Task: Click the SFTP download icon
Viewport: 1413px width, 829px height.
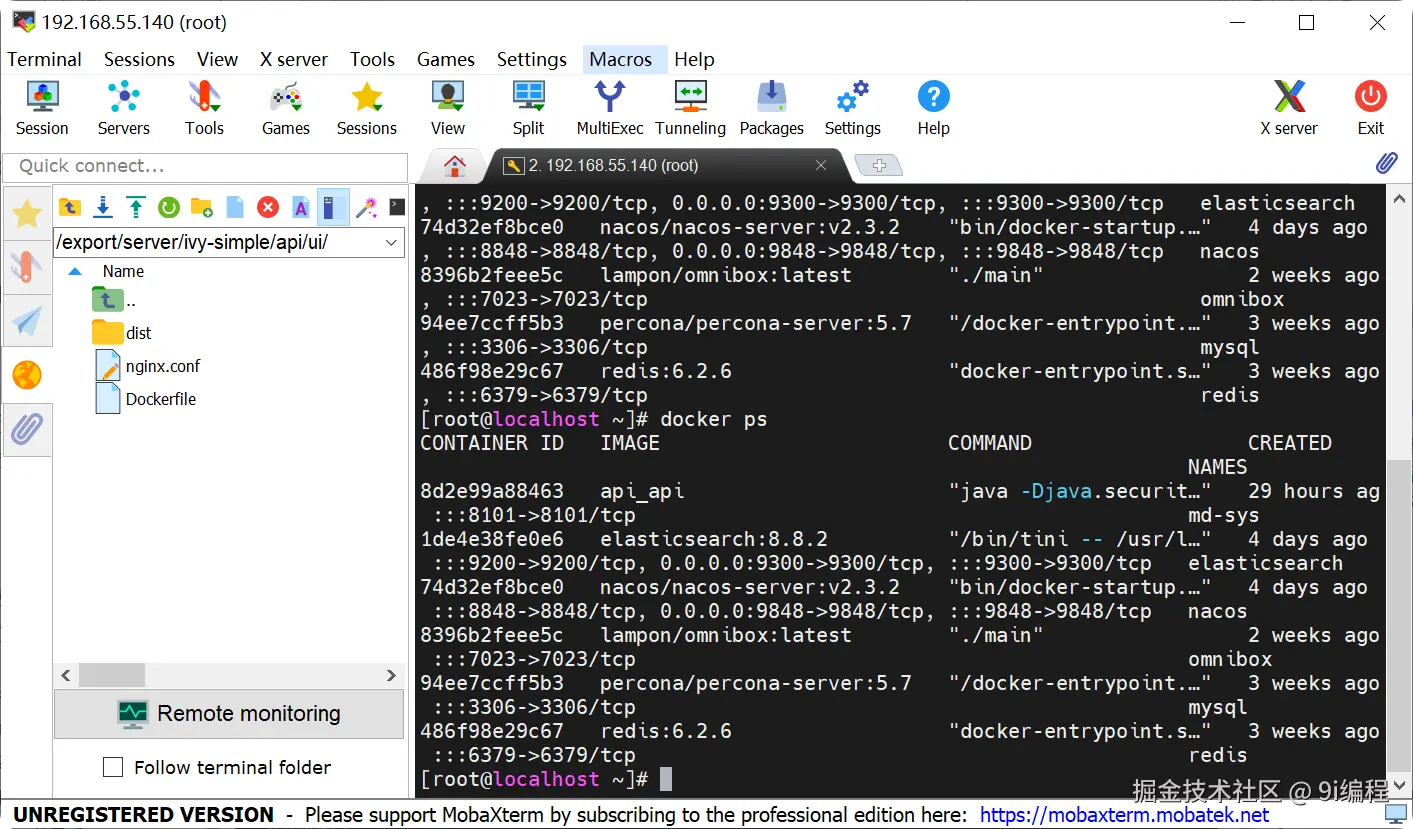Action: pos(102,207)
